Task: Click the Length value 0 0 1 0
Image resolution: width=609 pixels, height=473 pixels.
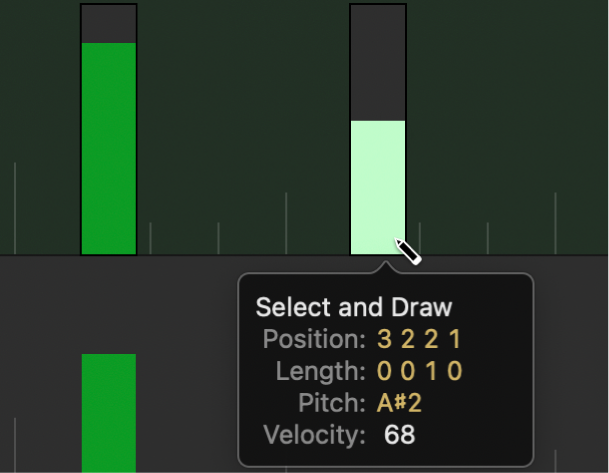Action: pyautogui.click(x=420, y=371)
